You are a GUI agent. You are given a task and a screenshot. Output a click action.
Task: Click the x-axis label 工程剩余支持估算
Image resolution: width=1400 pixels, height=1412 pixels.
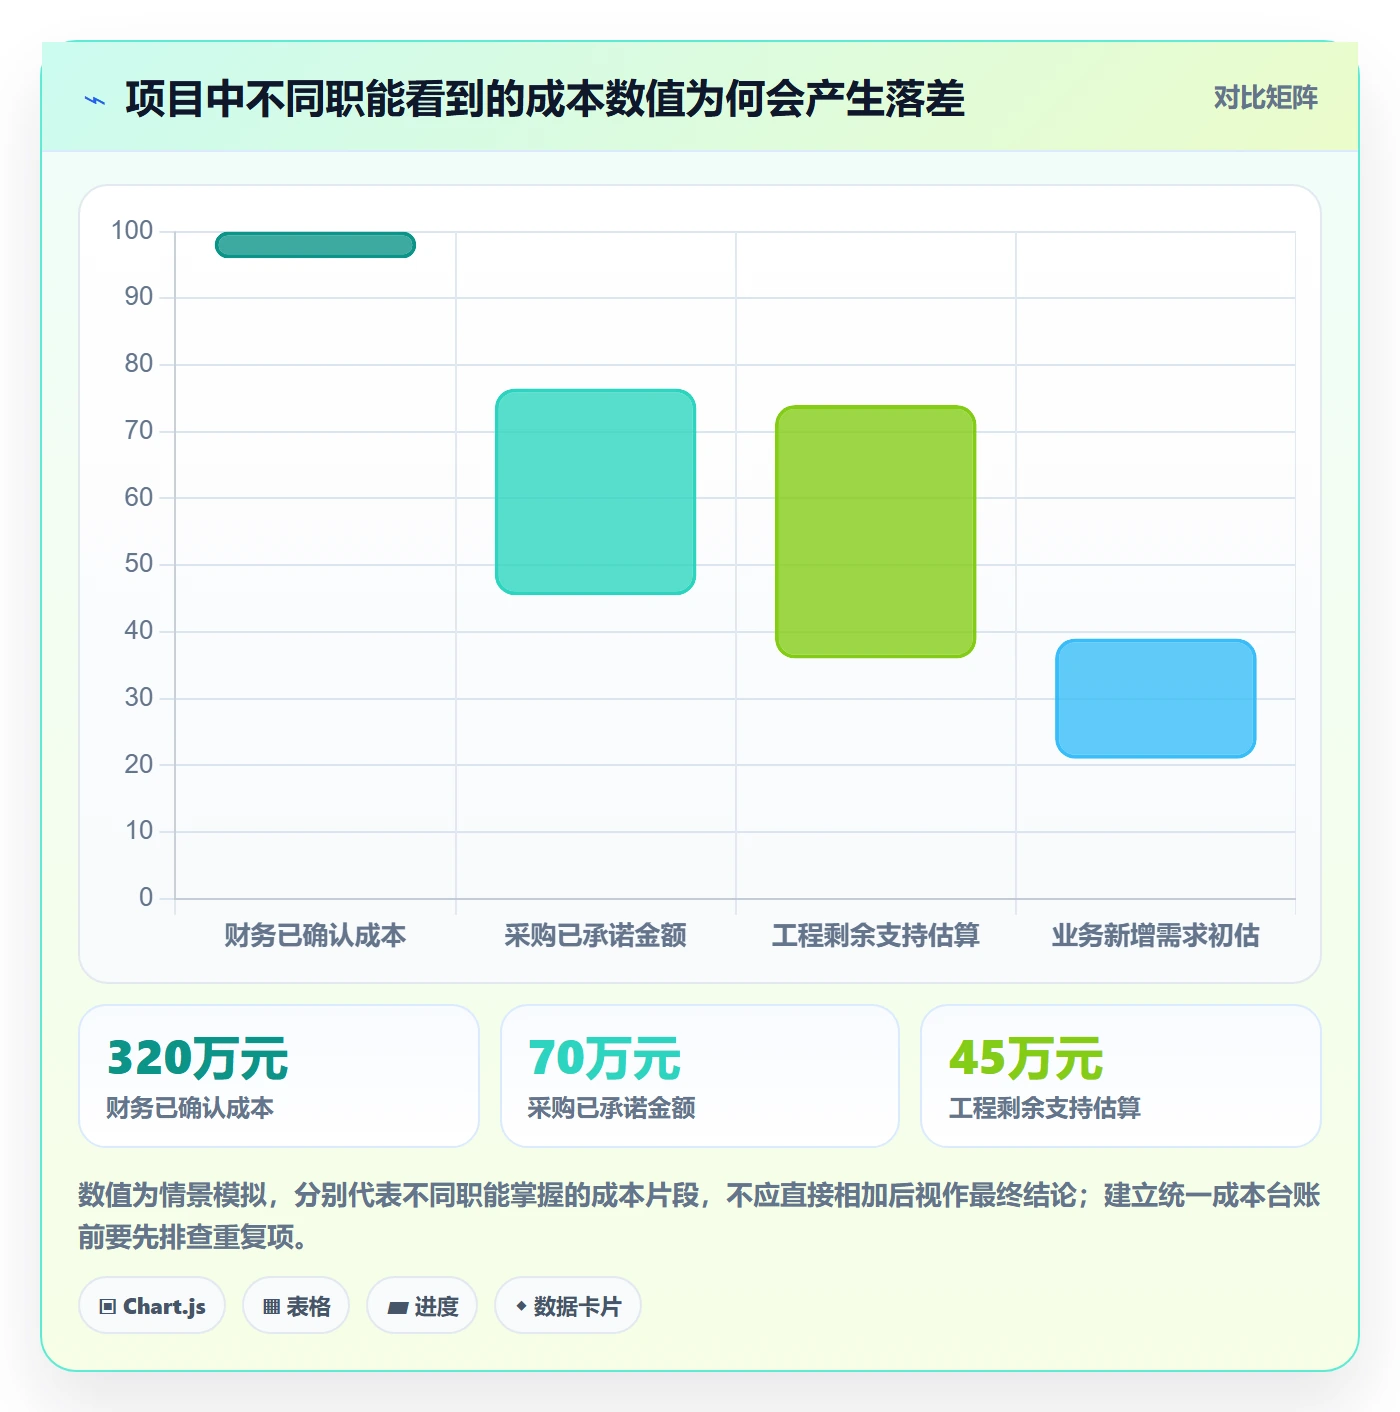[x=875, y=936]
